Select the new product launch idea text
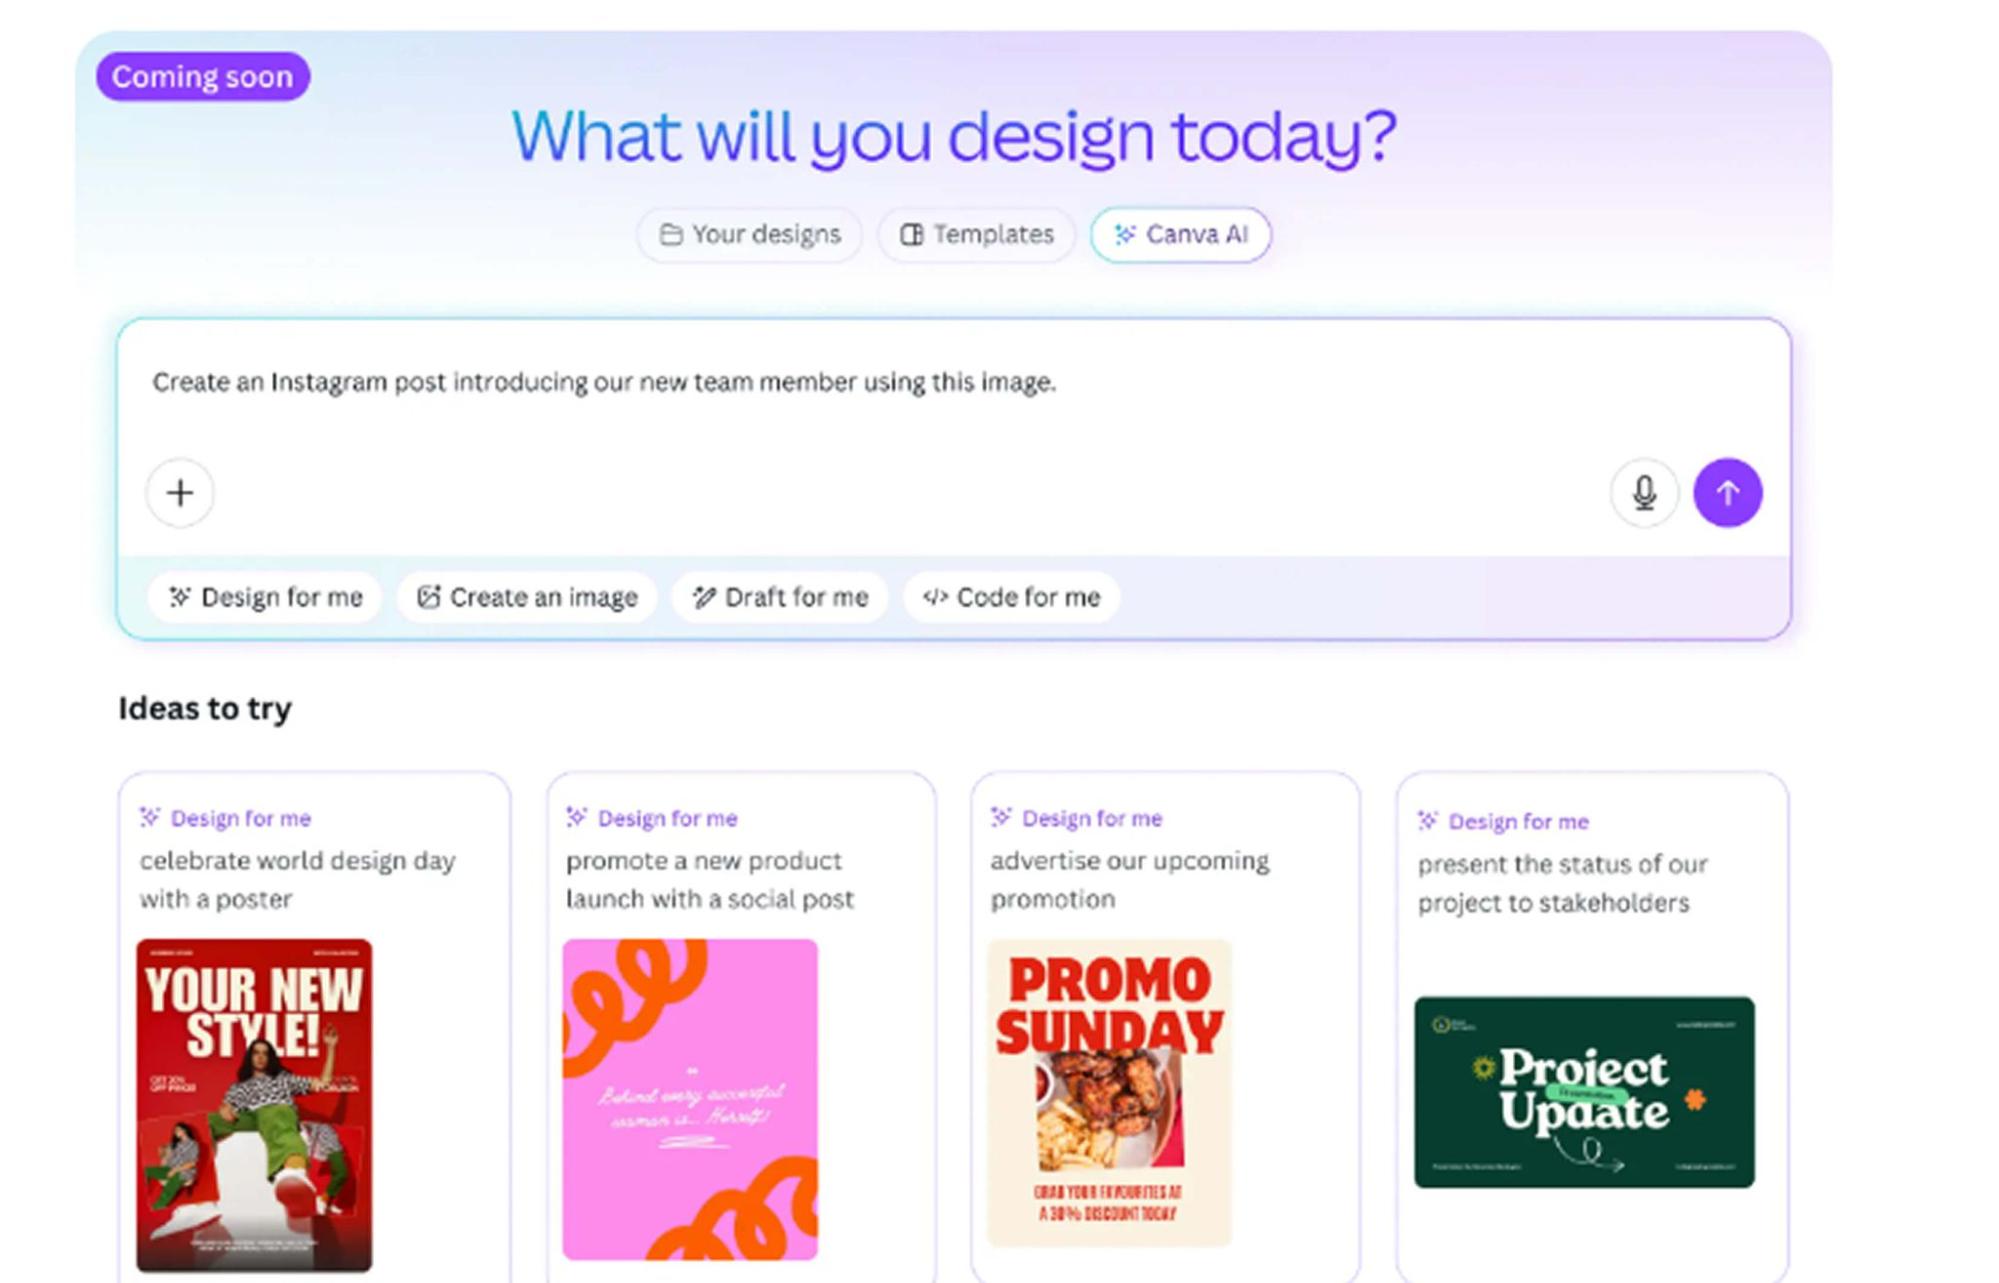1999x1283 pixels. (x=709, y=879)
